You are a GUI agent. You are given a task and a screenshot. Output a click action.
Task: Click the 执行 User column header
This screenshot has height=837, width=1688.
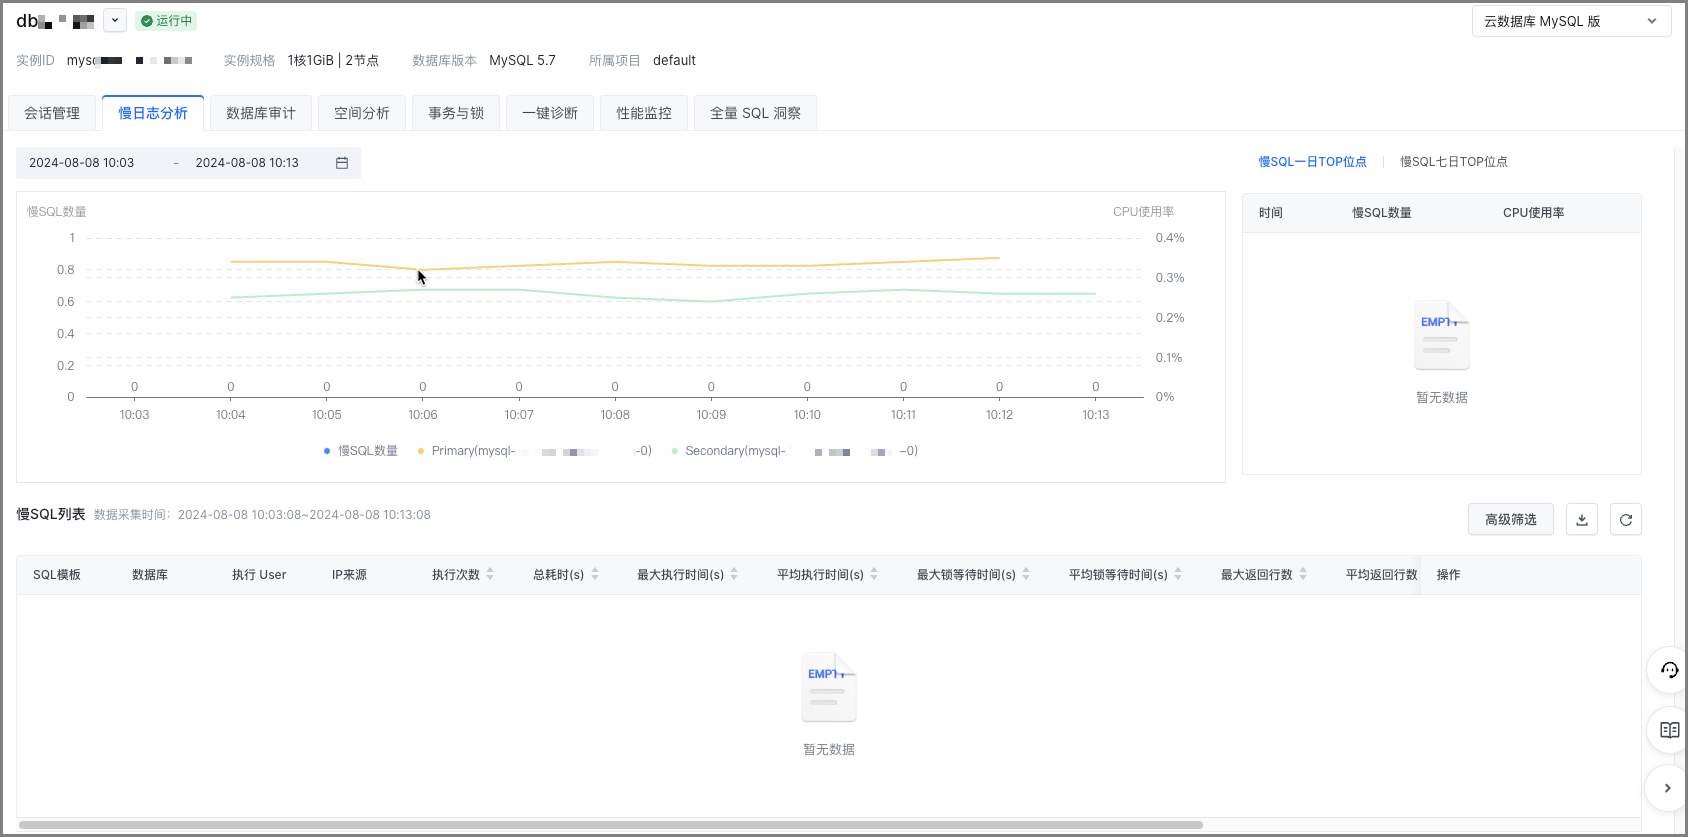point(259,575)
